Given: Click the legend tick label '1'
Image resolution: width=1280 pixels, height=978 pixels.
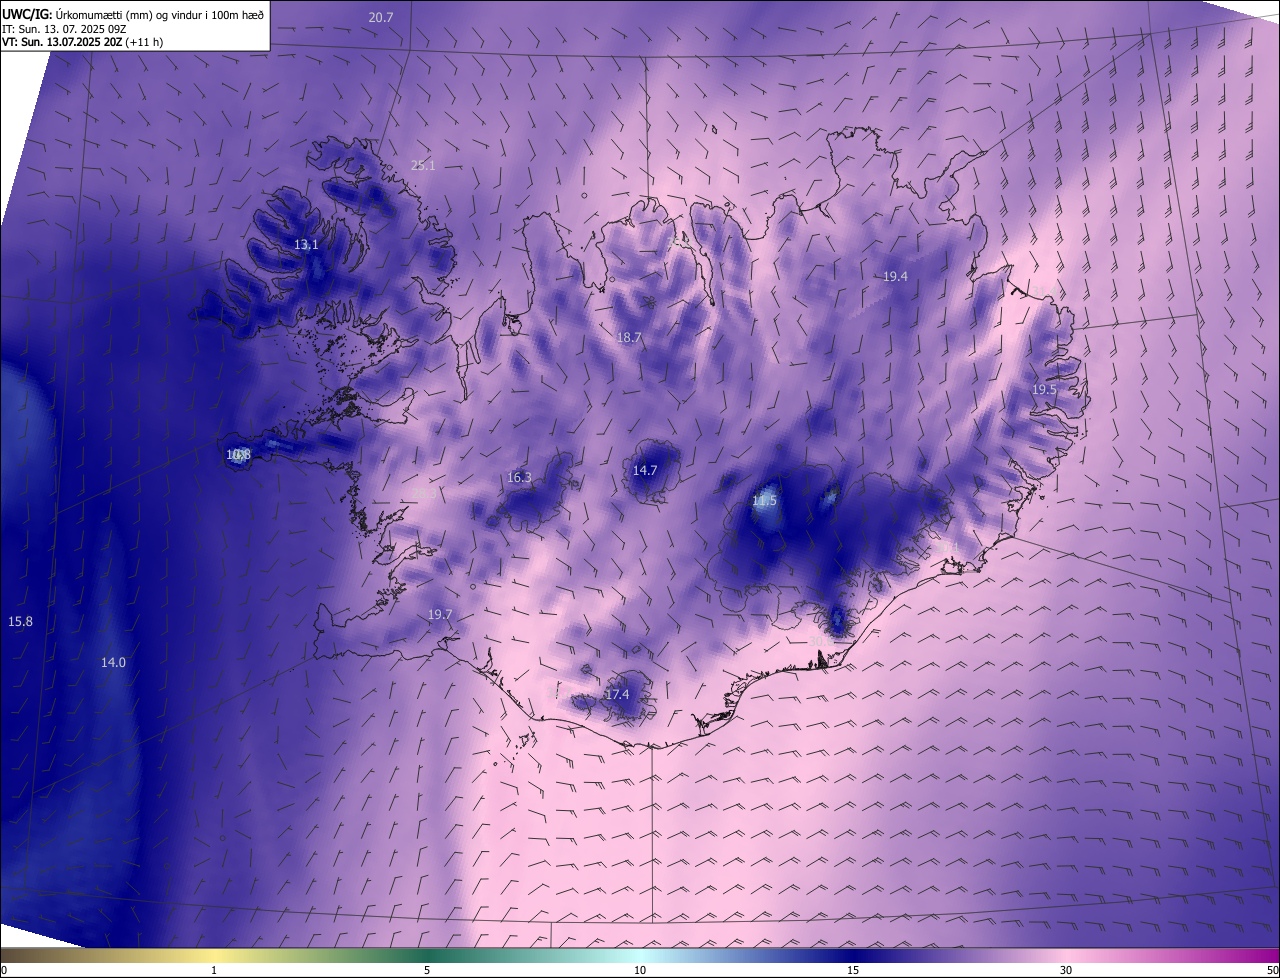Looking at the screenshot, I should tap(214, 970).
